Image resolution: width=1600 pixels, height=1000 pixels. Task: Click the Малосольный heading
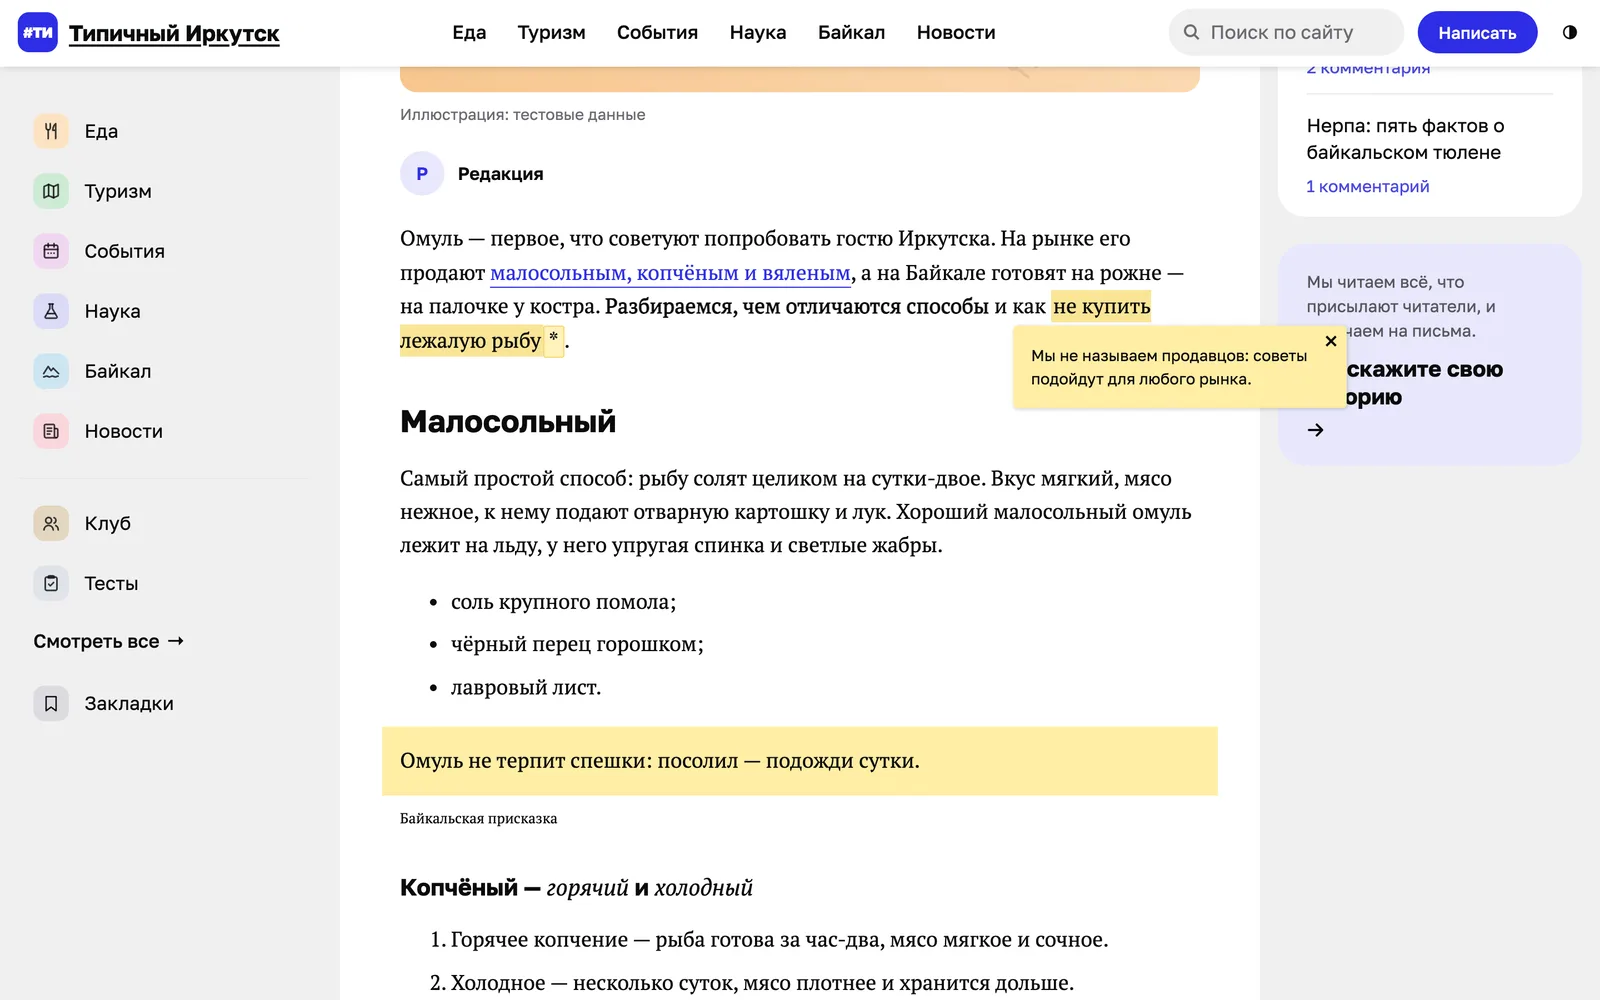[x=508, y=421]
